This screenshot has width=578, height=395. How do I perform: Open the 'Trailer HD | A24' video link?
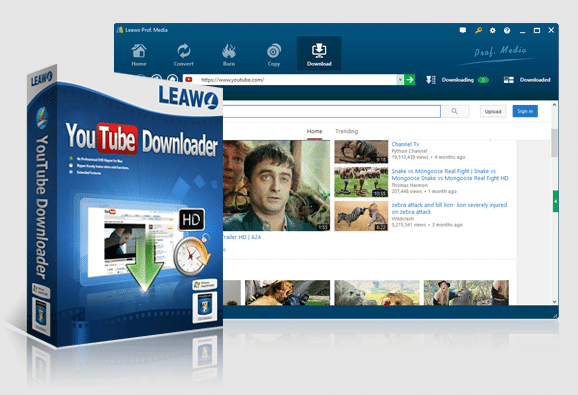tap(242, 237)
